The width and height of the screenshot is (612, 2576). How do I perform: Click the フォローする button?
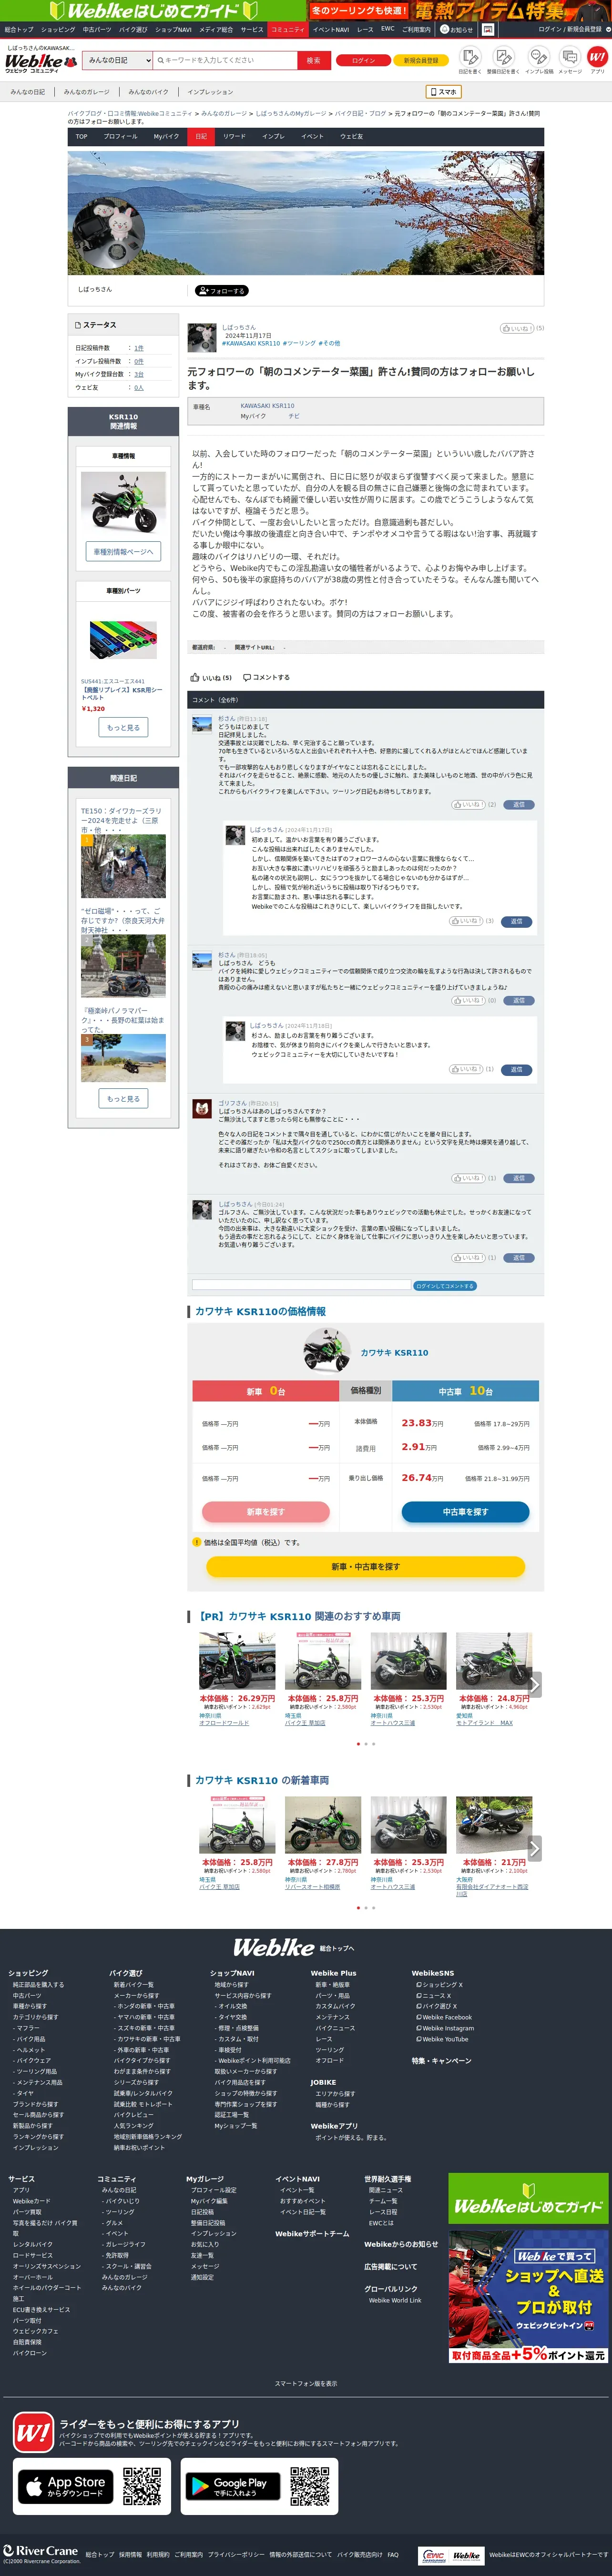221,290
